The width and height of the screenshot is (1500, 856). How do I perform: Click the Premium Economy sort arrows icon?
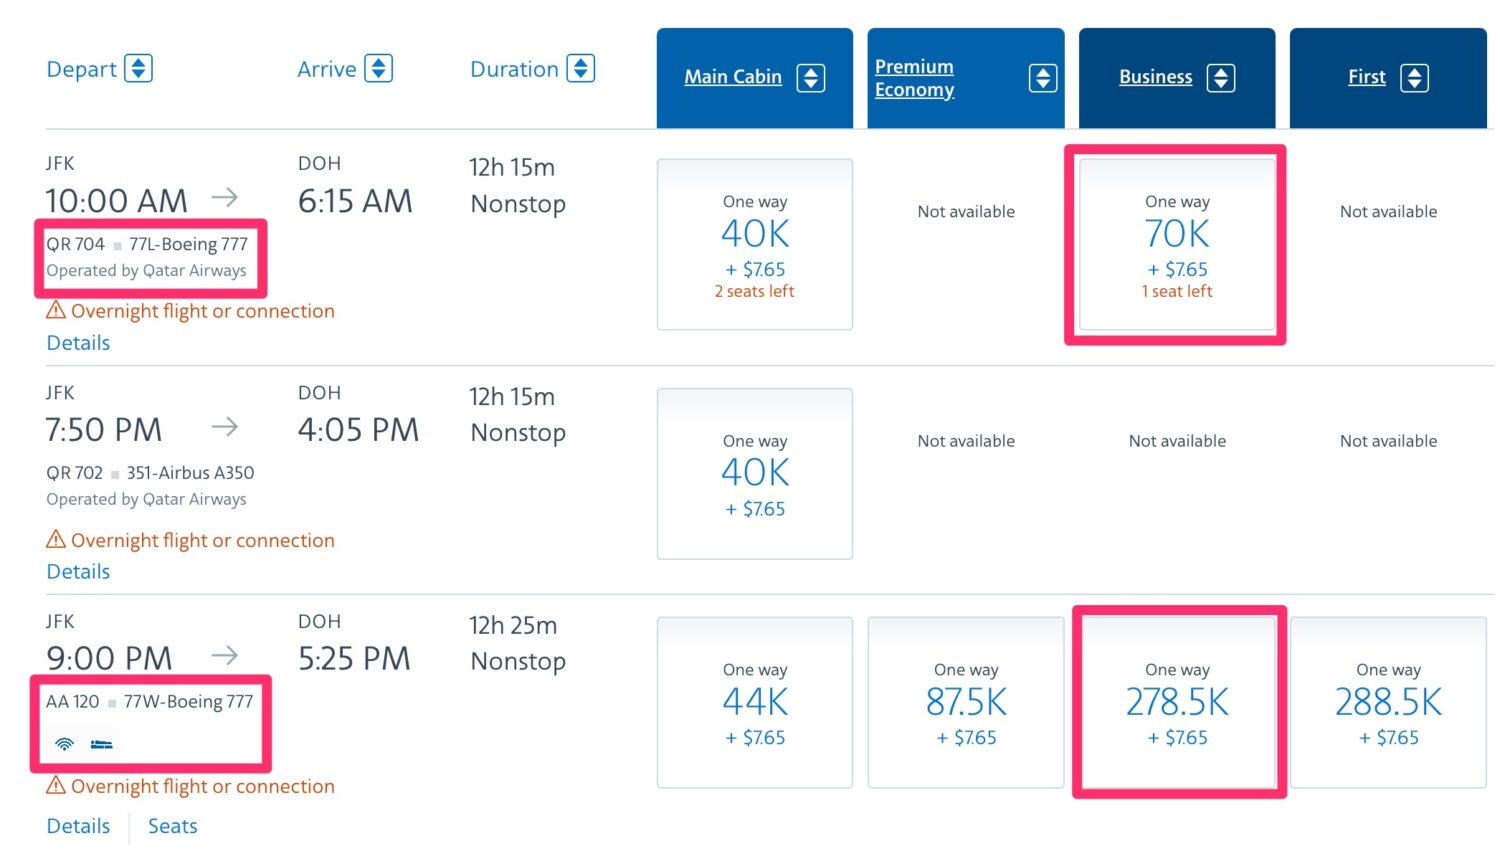[x=1042, y=78]
